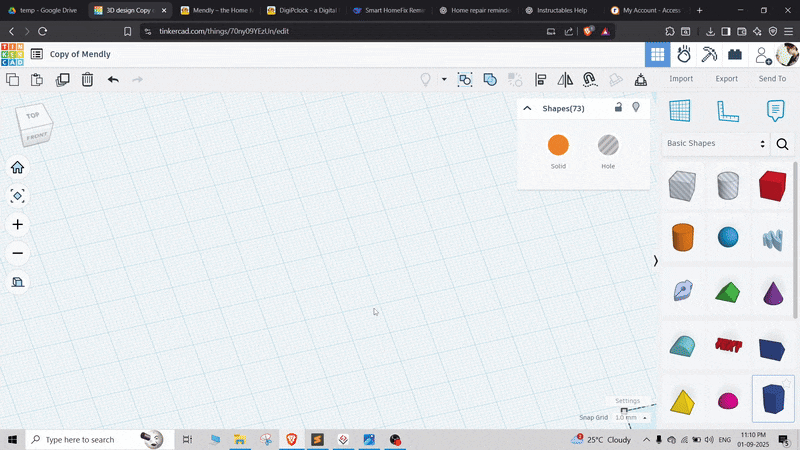Toggle lock editing in Shapes panel
The image size is (800, 450).
point(618,108)
